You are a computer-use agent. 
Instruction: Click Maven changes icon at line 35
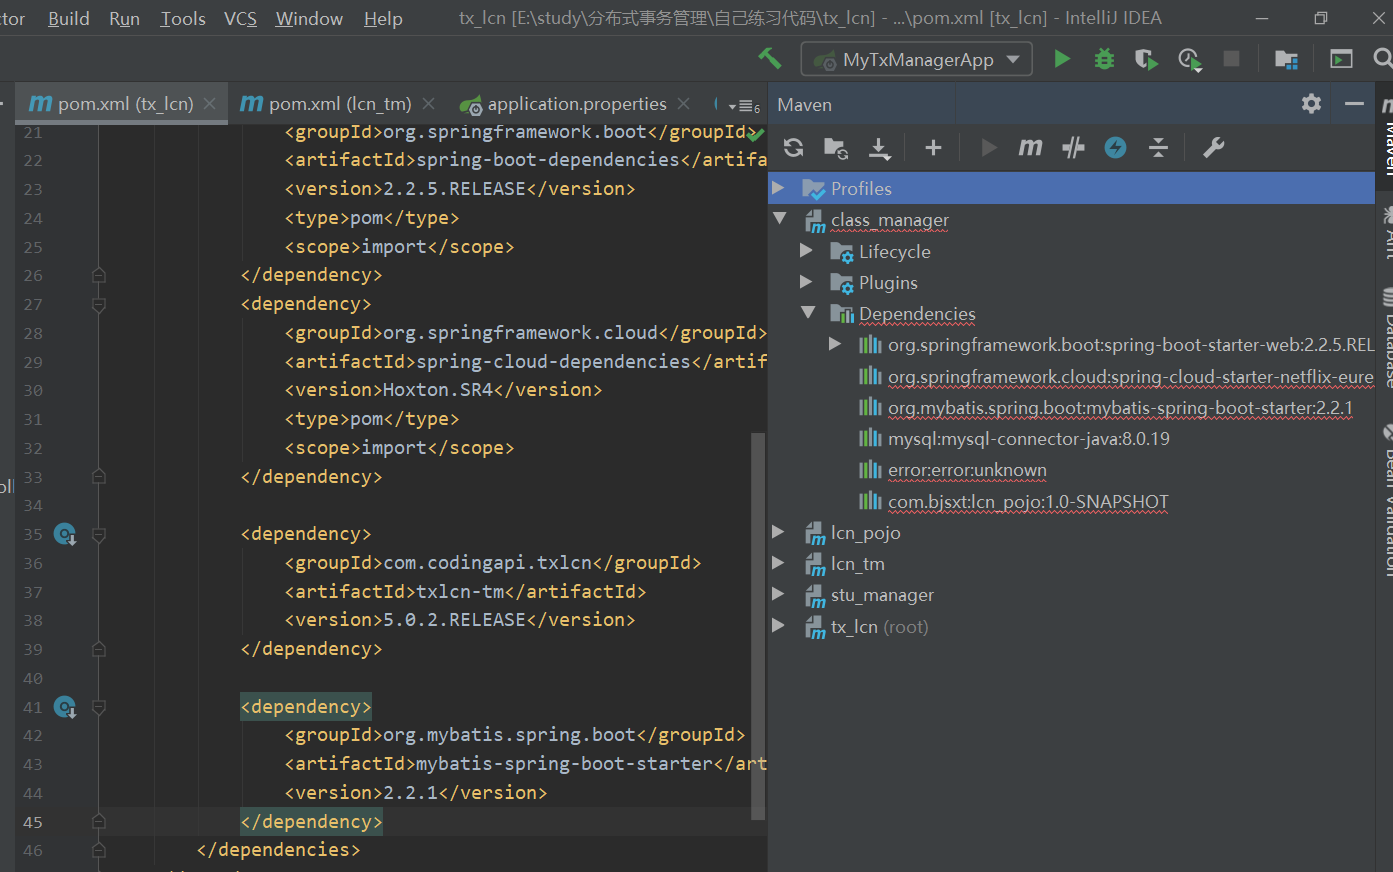click(65, 535)
